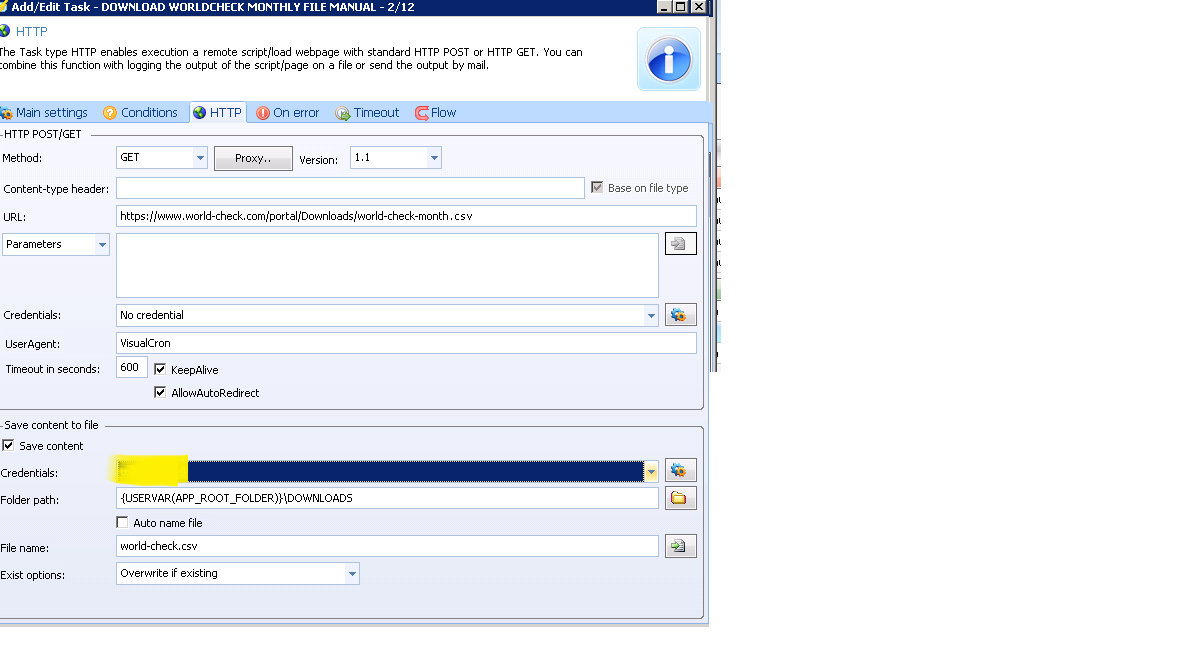Open the Conditions tab
The width and height of the screenshot is (1192, 645).
(x=141, y=113)
